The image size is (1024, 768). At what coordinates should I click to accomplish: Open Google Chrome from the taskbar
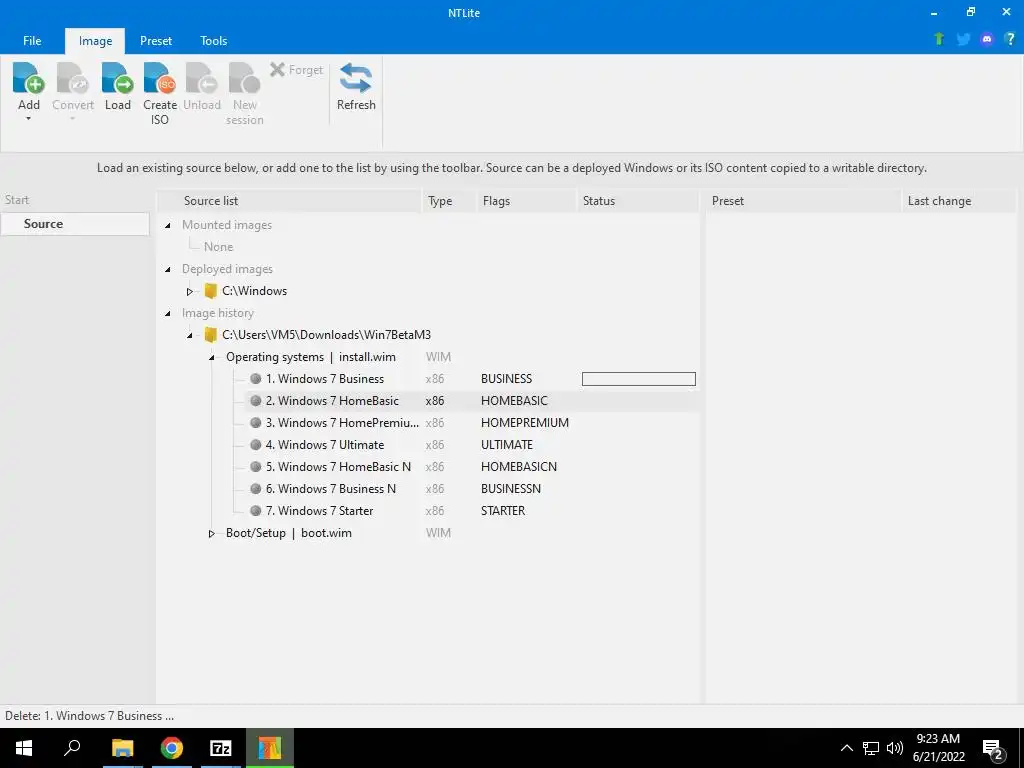pyautogui.click(x=172, y=748)
